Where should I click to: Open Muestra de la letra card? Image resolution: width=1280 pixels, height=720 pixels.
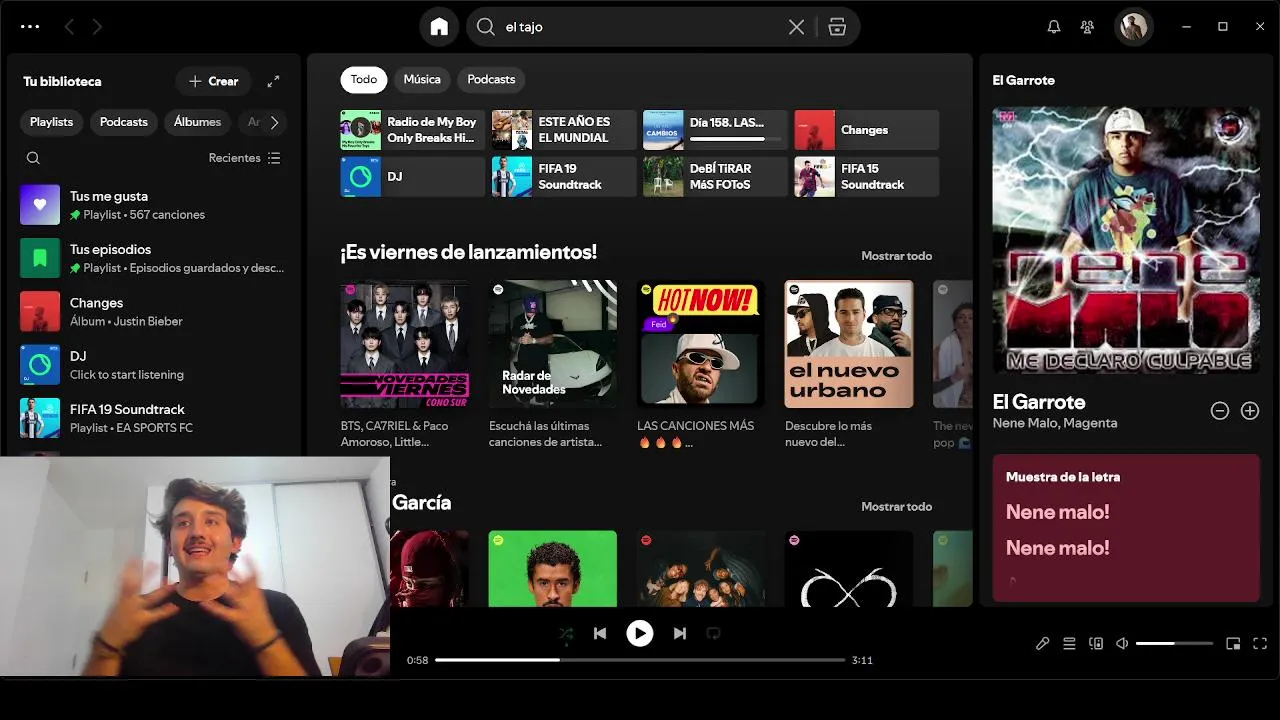[x=1126, y=528]
